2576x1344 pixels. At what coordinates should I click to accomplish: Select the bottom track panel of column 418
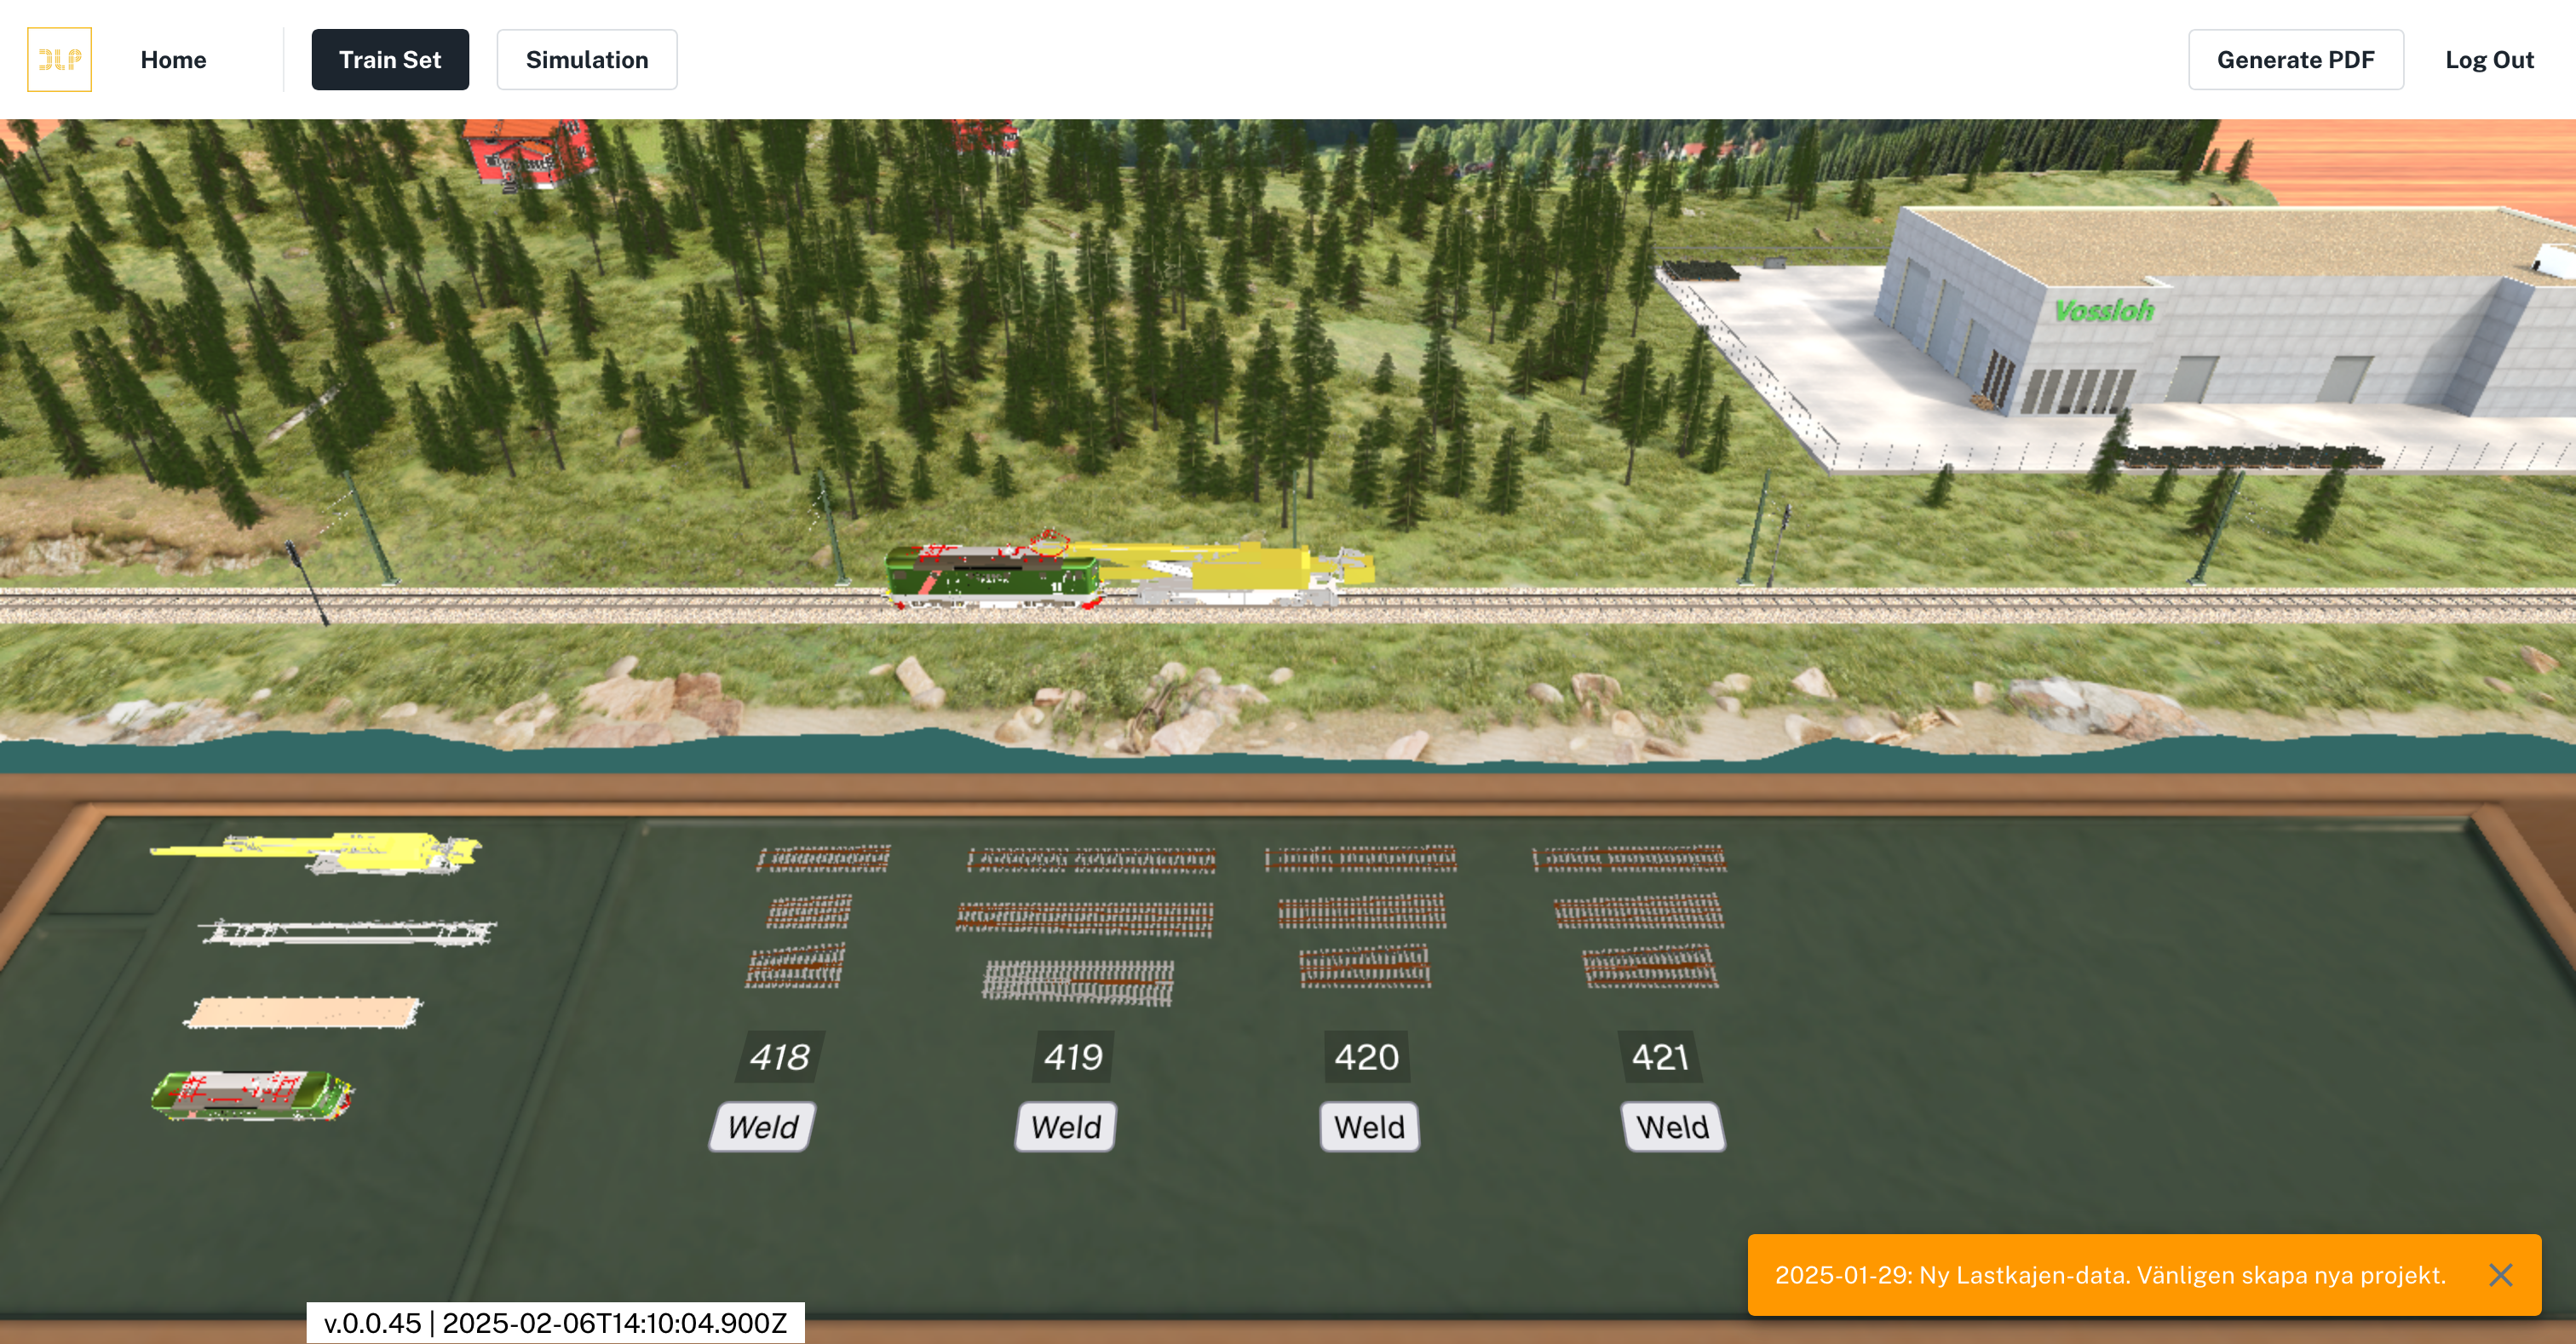click(x=796, y=966)
